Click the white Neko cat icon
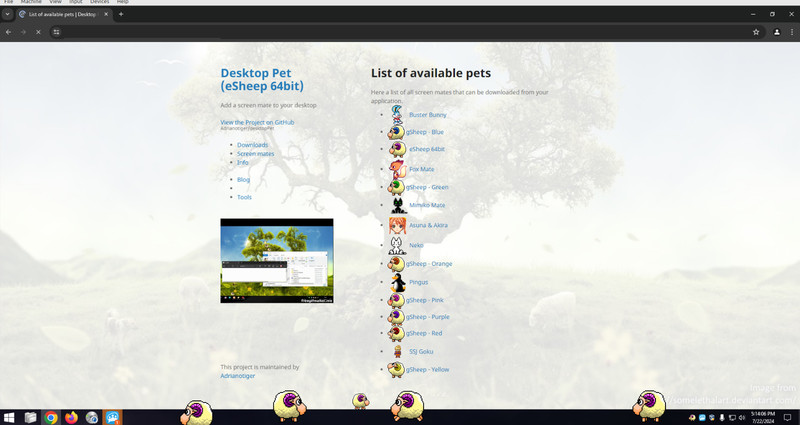The image size is (800, 425). (x=397, y=245)
